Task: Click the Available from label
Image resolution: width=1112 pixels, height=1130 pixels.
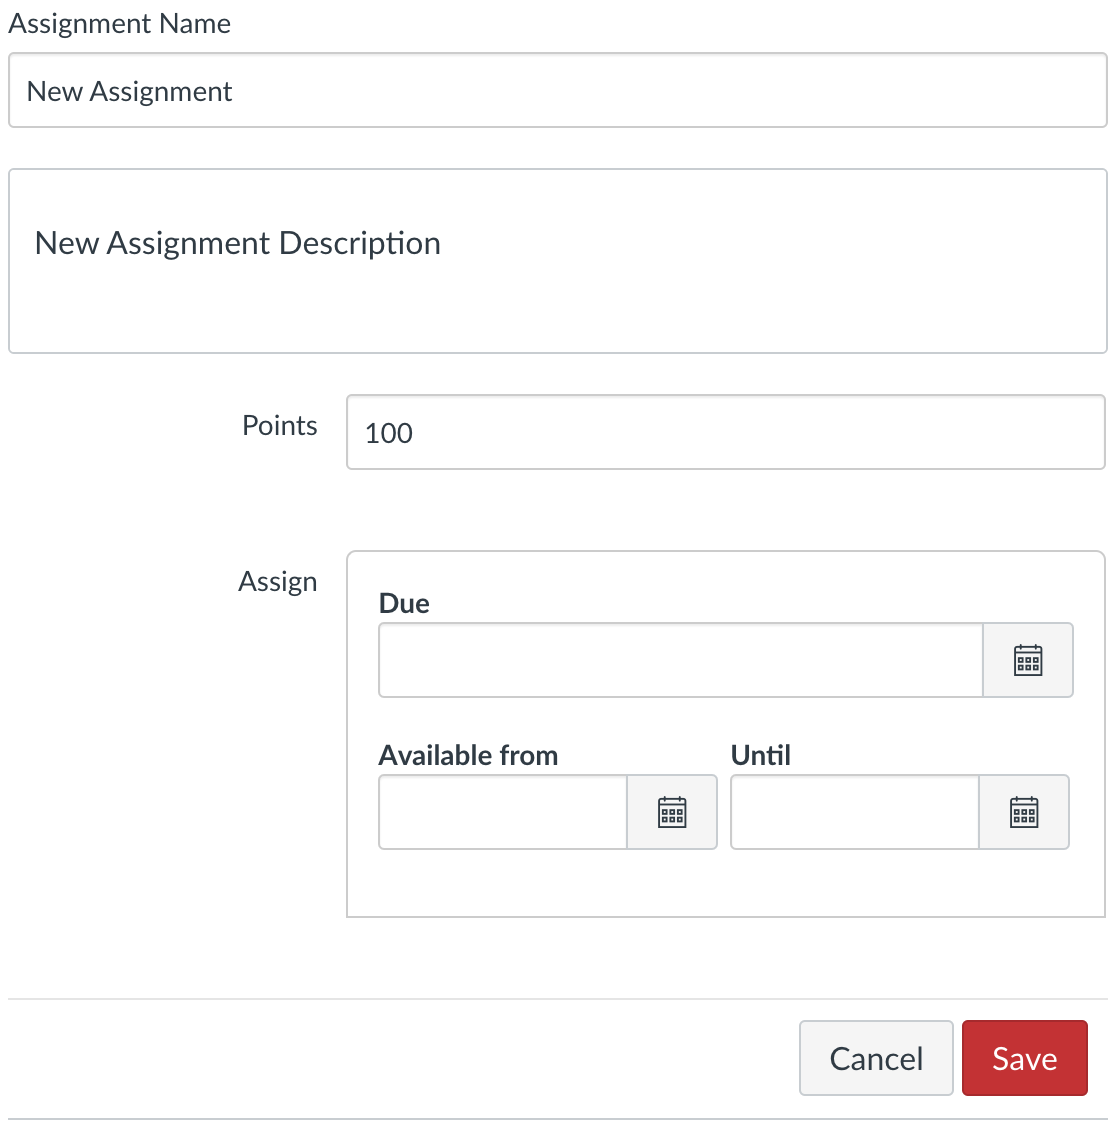Action: coord(468,755)
